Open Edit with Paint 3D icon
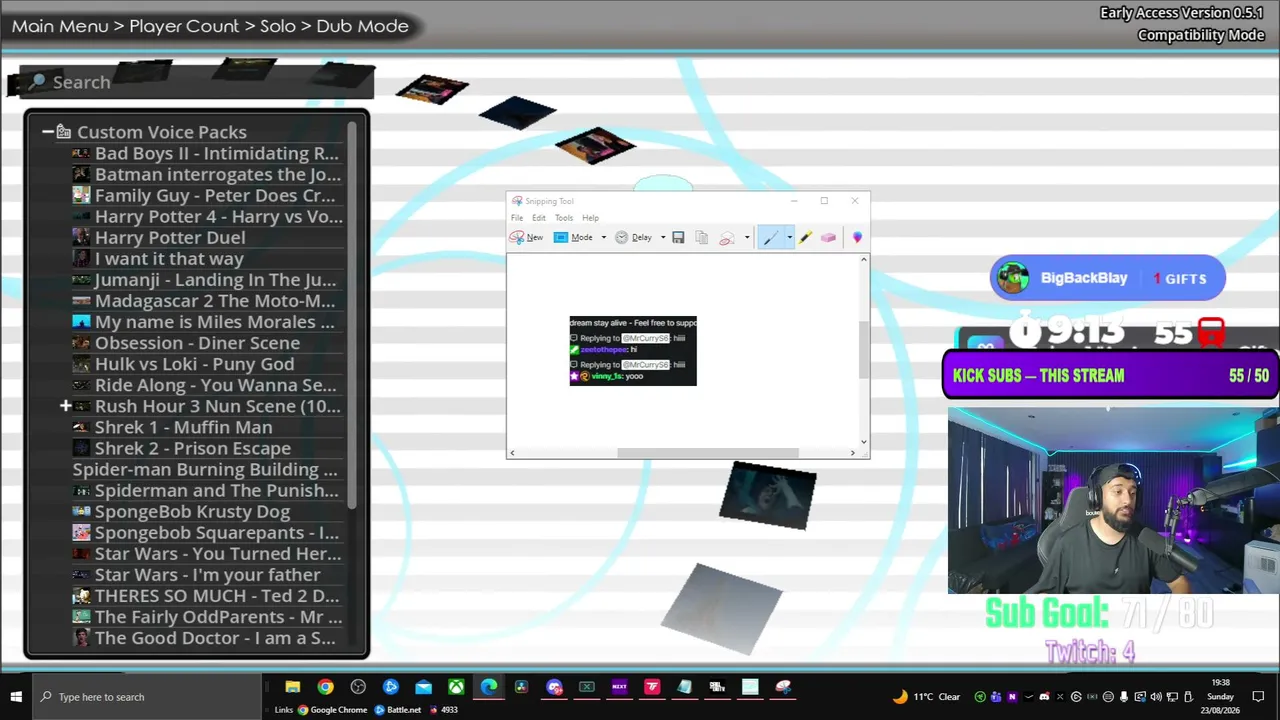This screenshot has width=1280, height=720. [857, 237]
